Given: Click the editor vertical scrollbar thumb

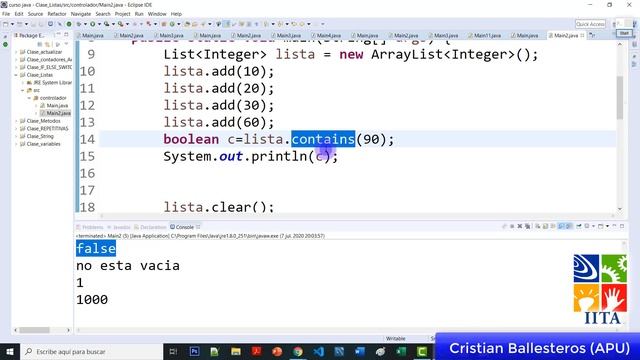Looking at the screenshot, I should (x=620, y=97).
